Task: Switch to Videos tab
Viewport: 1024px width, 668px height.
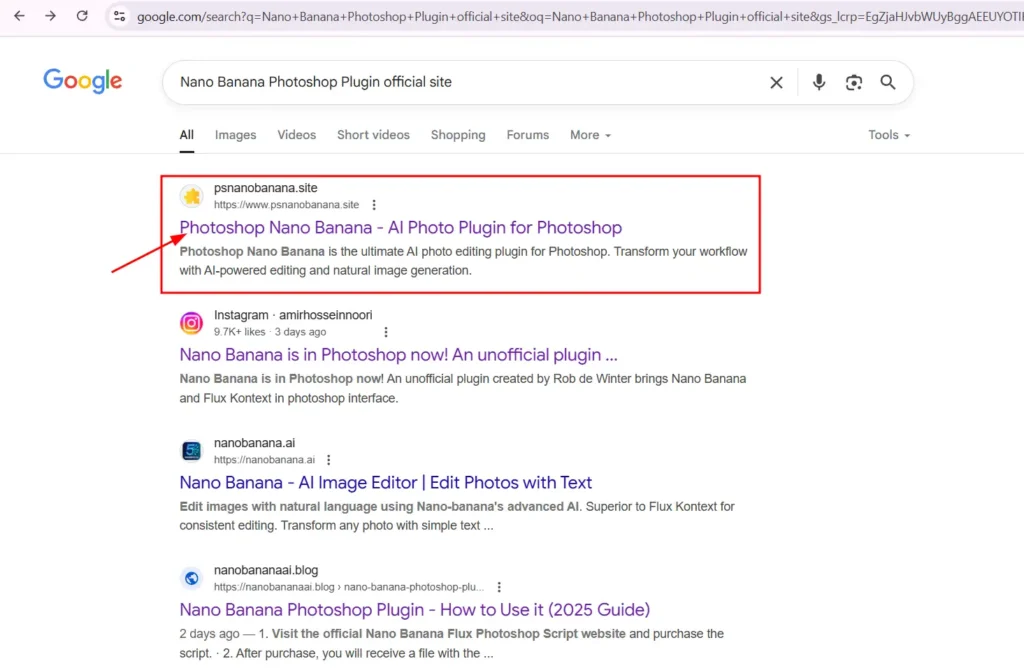Action: [x=296, y=135]
